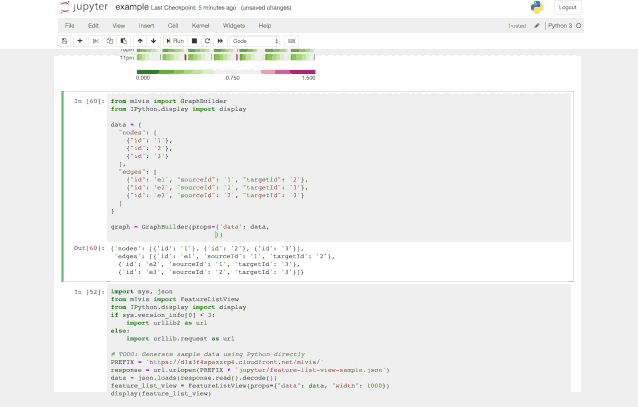Click the save and checkpoint icon
Image resolution: width=638 pixels, height=407 pixels.
(x=65, y=40)
